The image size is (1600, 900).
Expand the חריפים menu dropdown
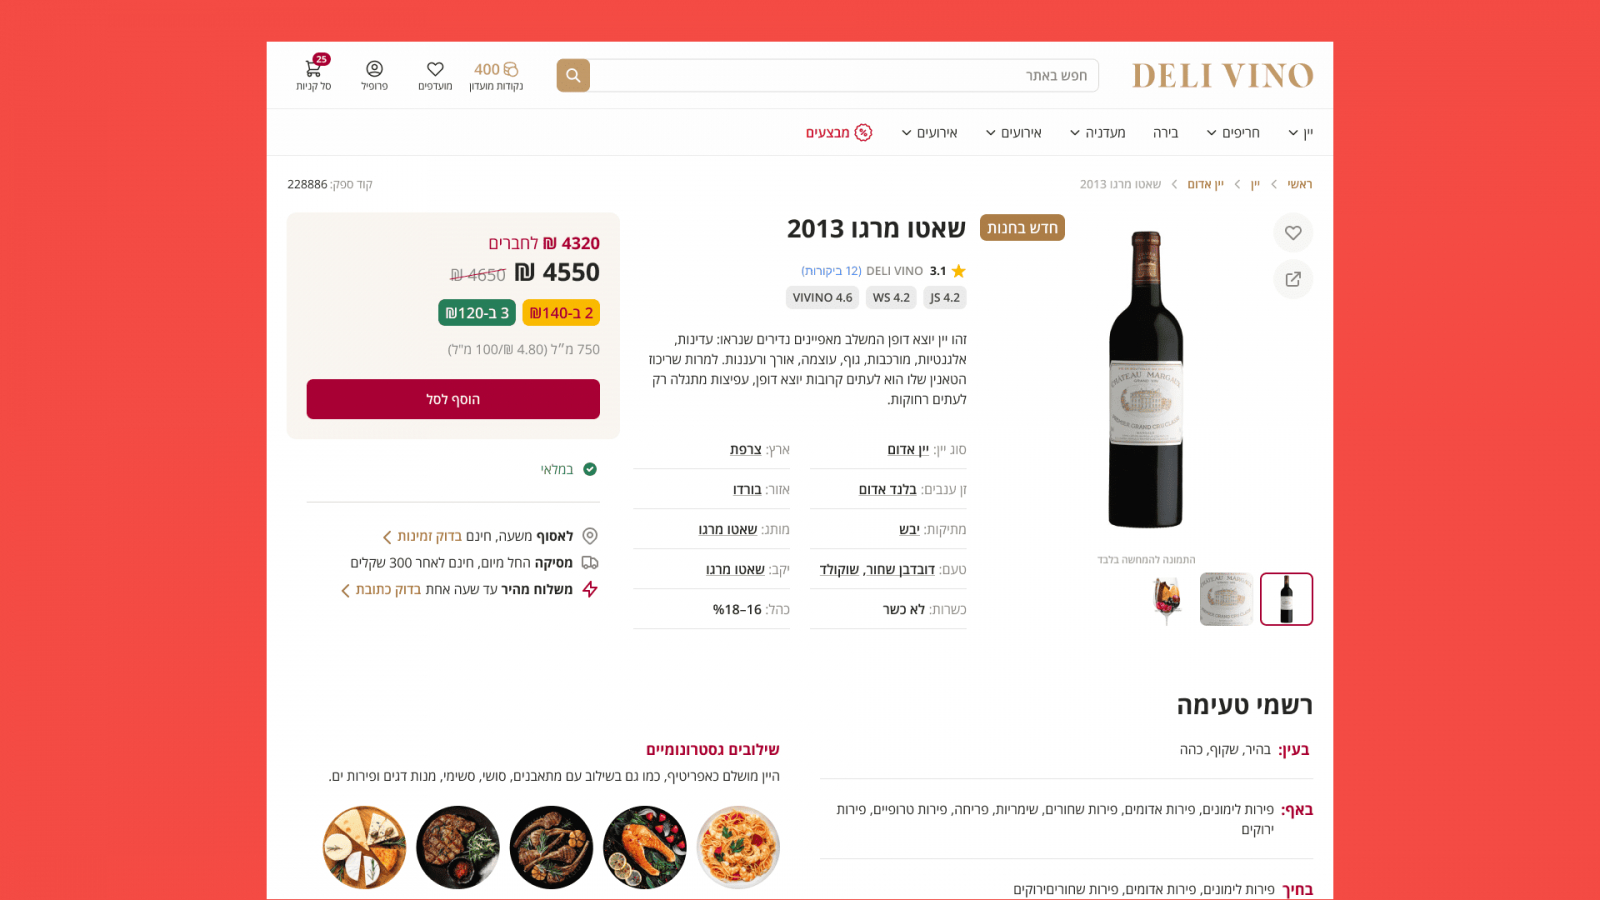1233,133
